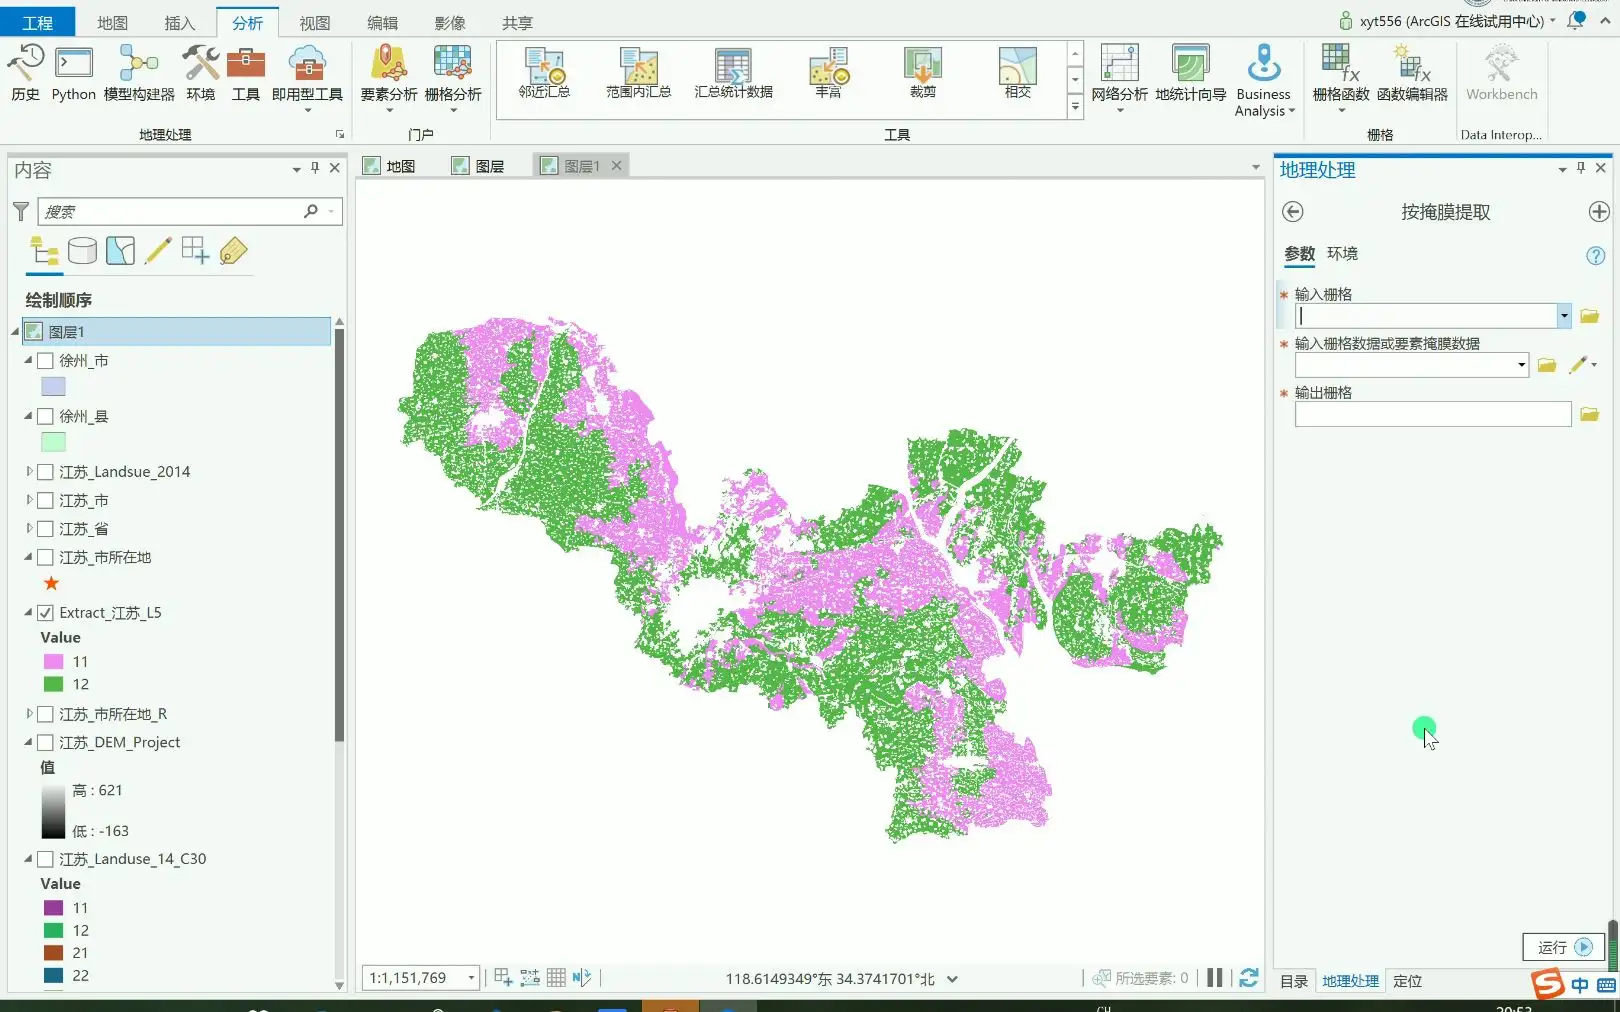Open the coordinate display format dropdown

point(952,979)
